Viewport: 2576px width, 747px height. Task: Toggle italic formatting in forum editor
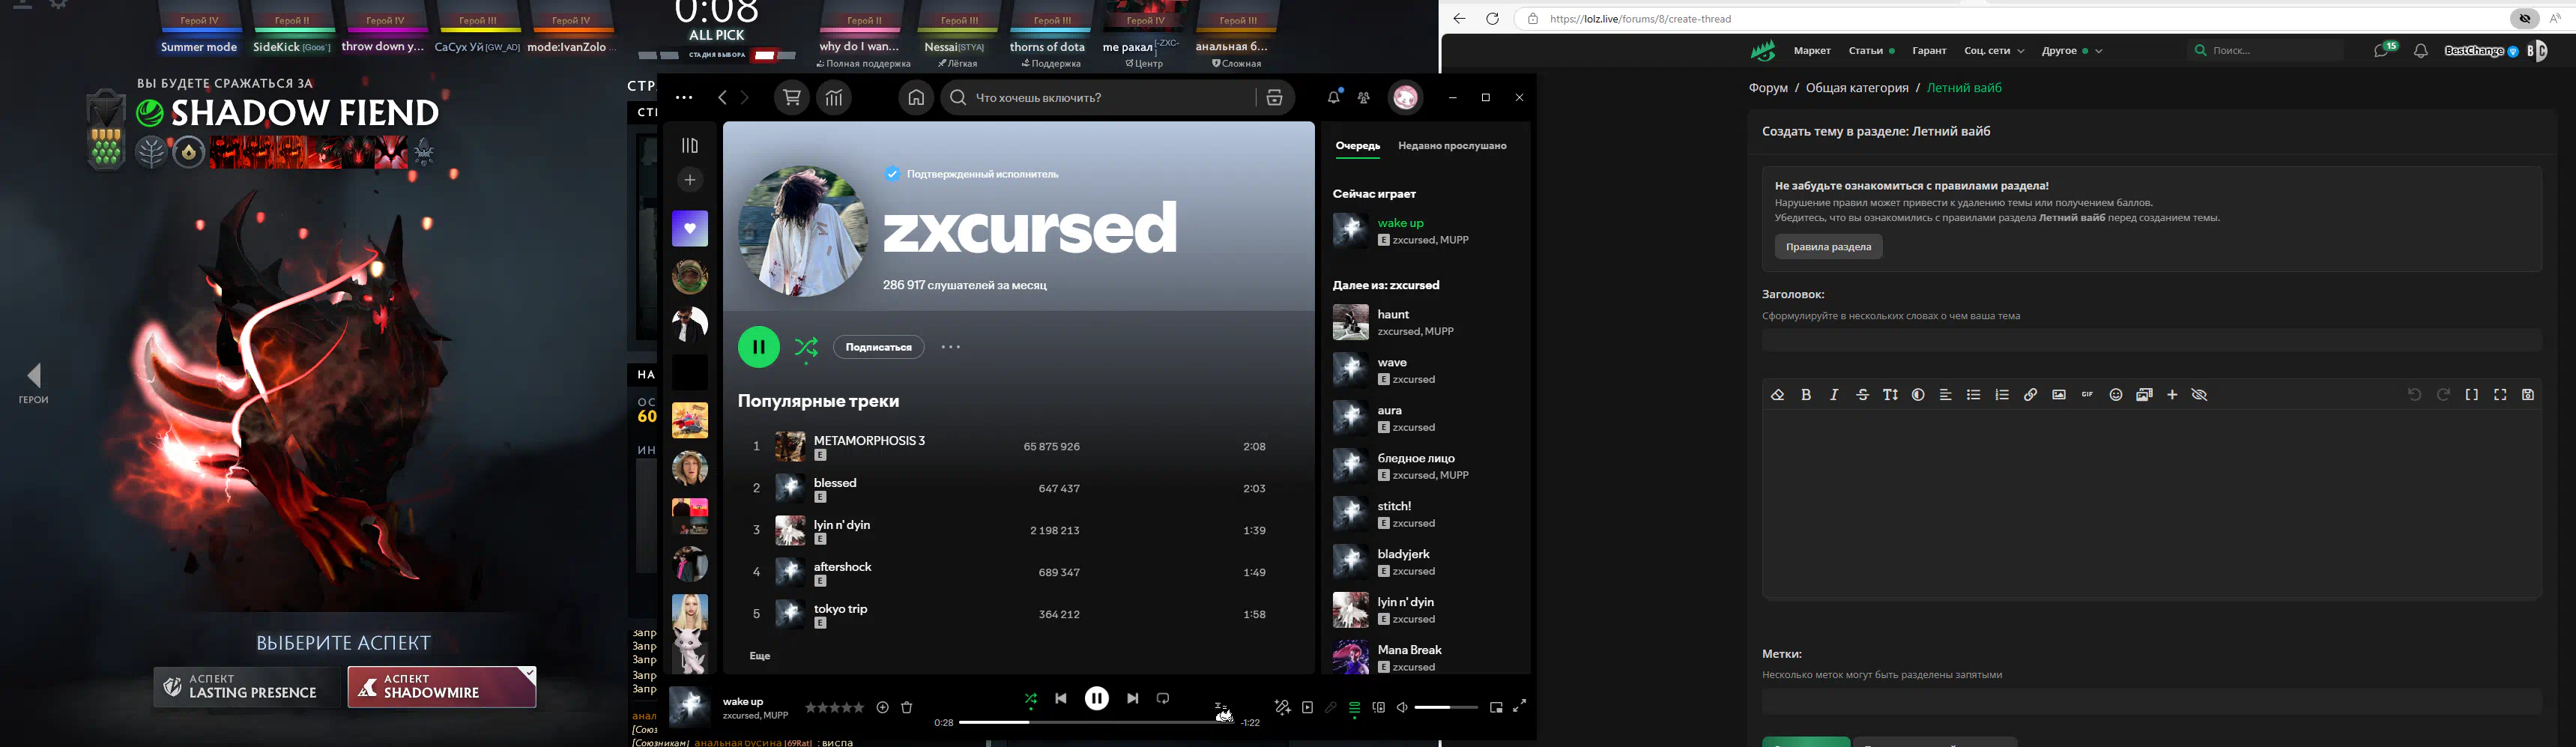(x=1834, y=395)
